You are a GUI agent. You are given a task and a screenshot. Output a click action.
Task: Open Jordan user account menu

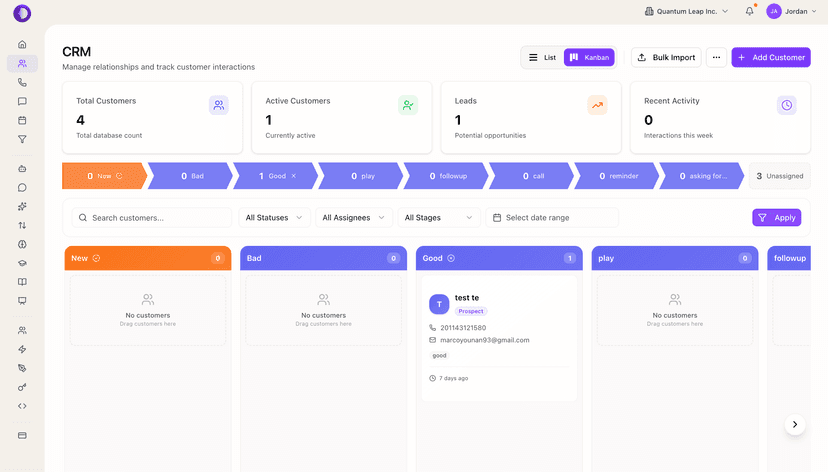(x=792, y=11)
